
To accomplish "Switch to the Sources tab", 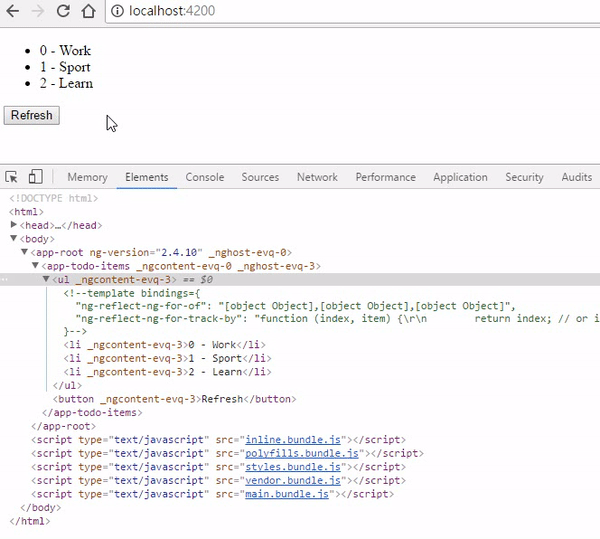I will pos(260,177).
